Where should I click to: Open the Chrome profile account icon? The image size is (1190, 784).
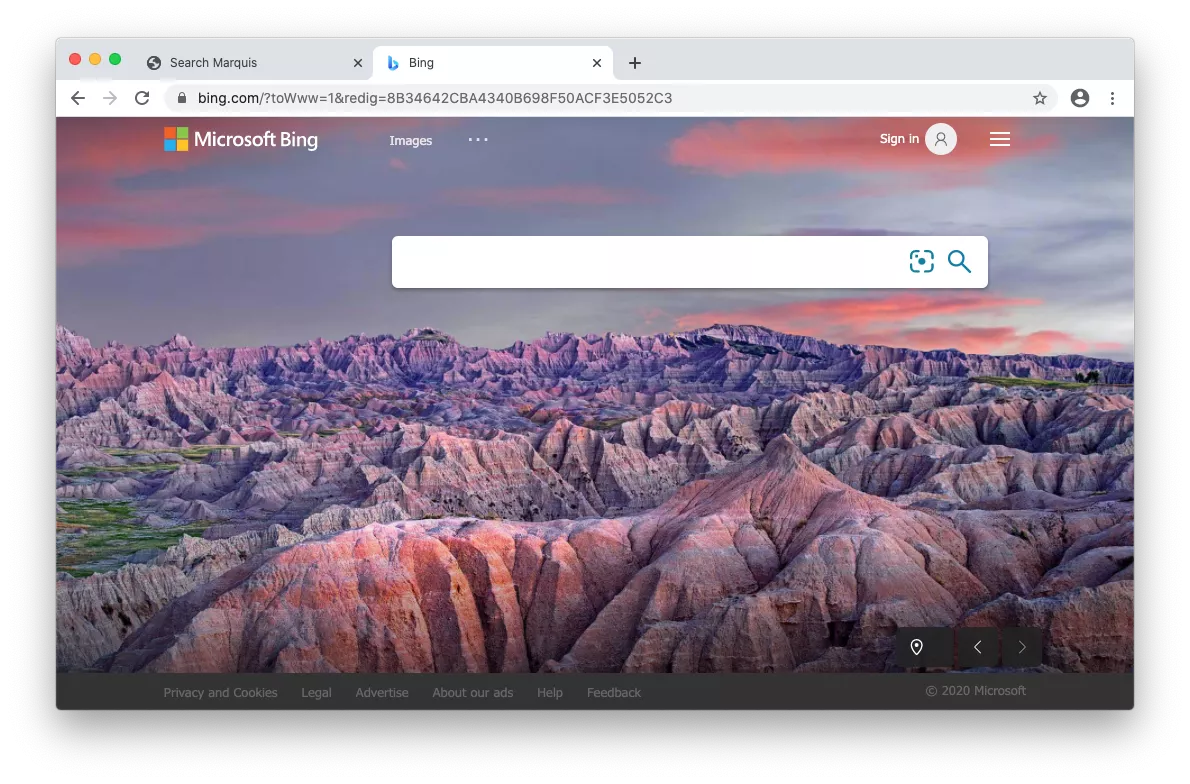coord(1079,98)
